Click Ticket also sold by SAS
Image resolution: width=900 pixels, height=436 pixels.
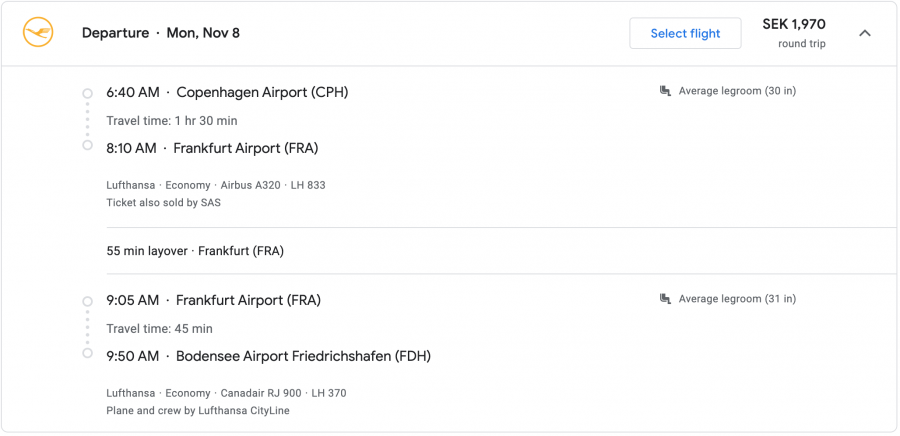tap(163, 203)
